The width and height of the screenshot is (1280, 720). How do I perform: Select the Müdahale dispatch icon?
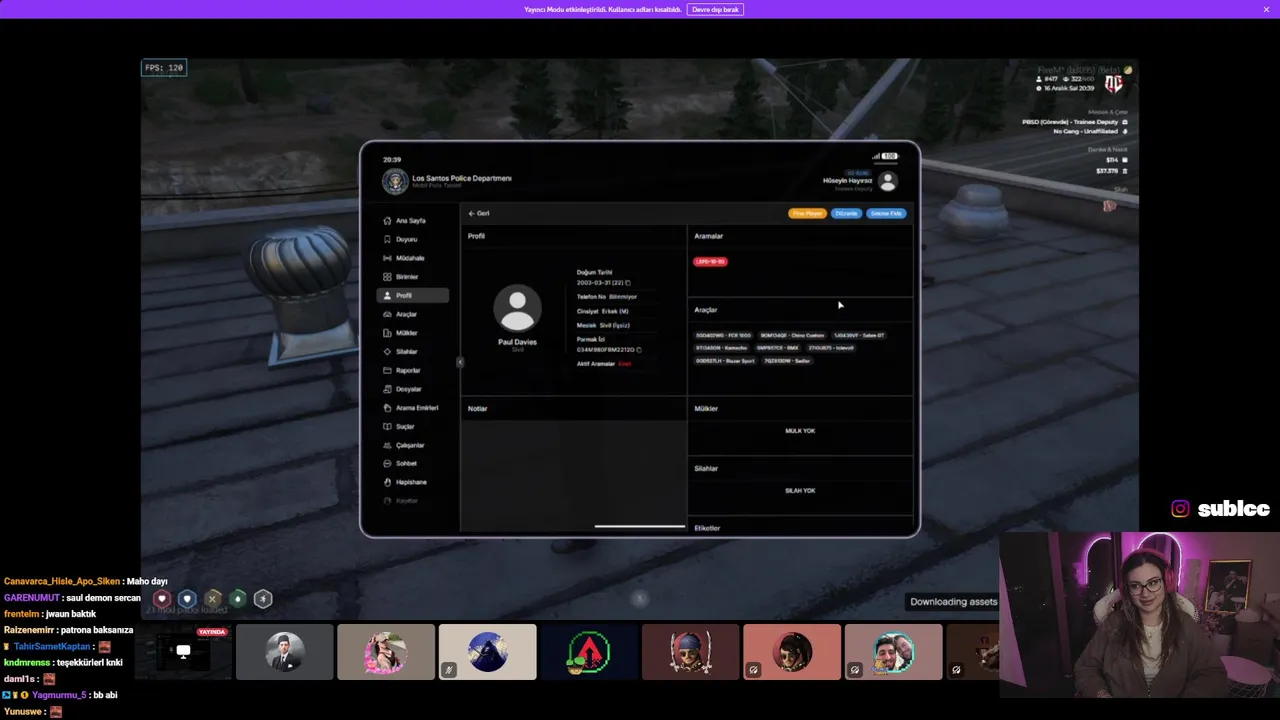(387, 258)
